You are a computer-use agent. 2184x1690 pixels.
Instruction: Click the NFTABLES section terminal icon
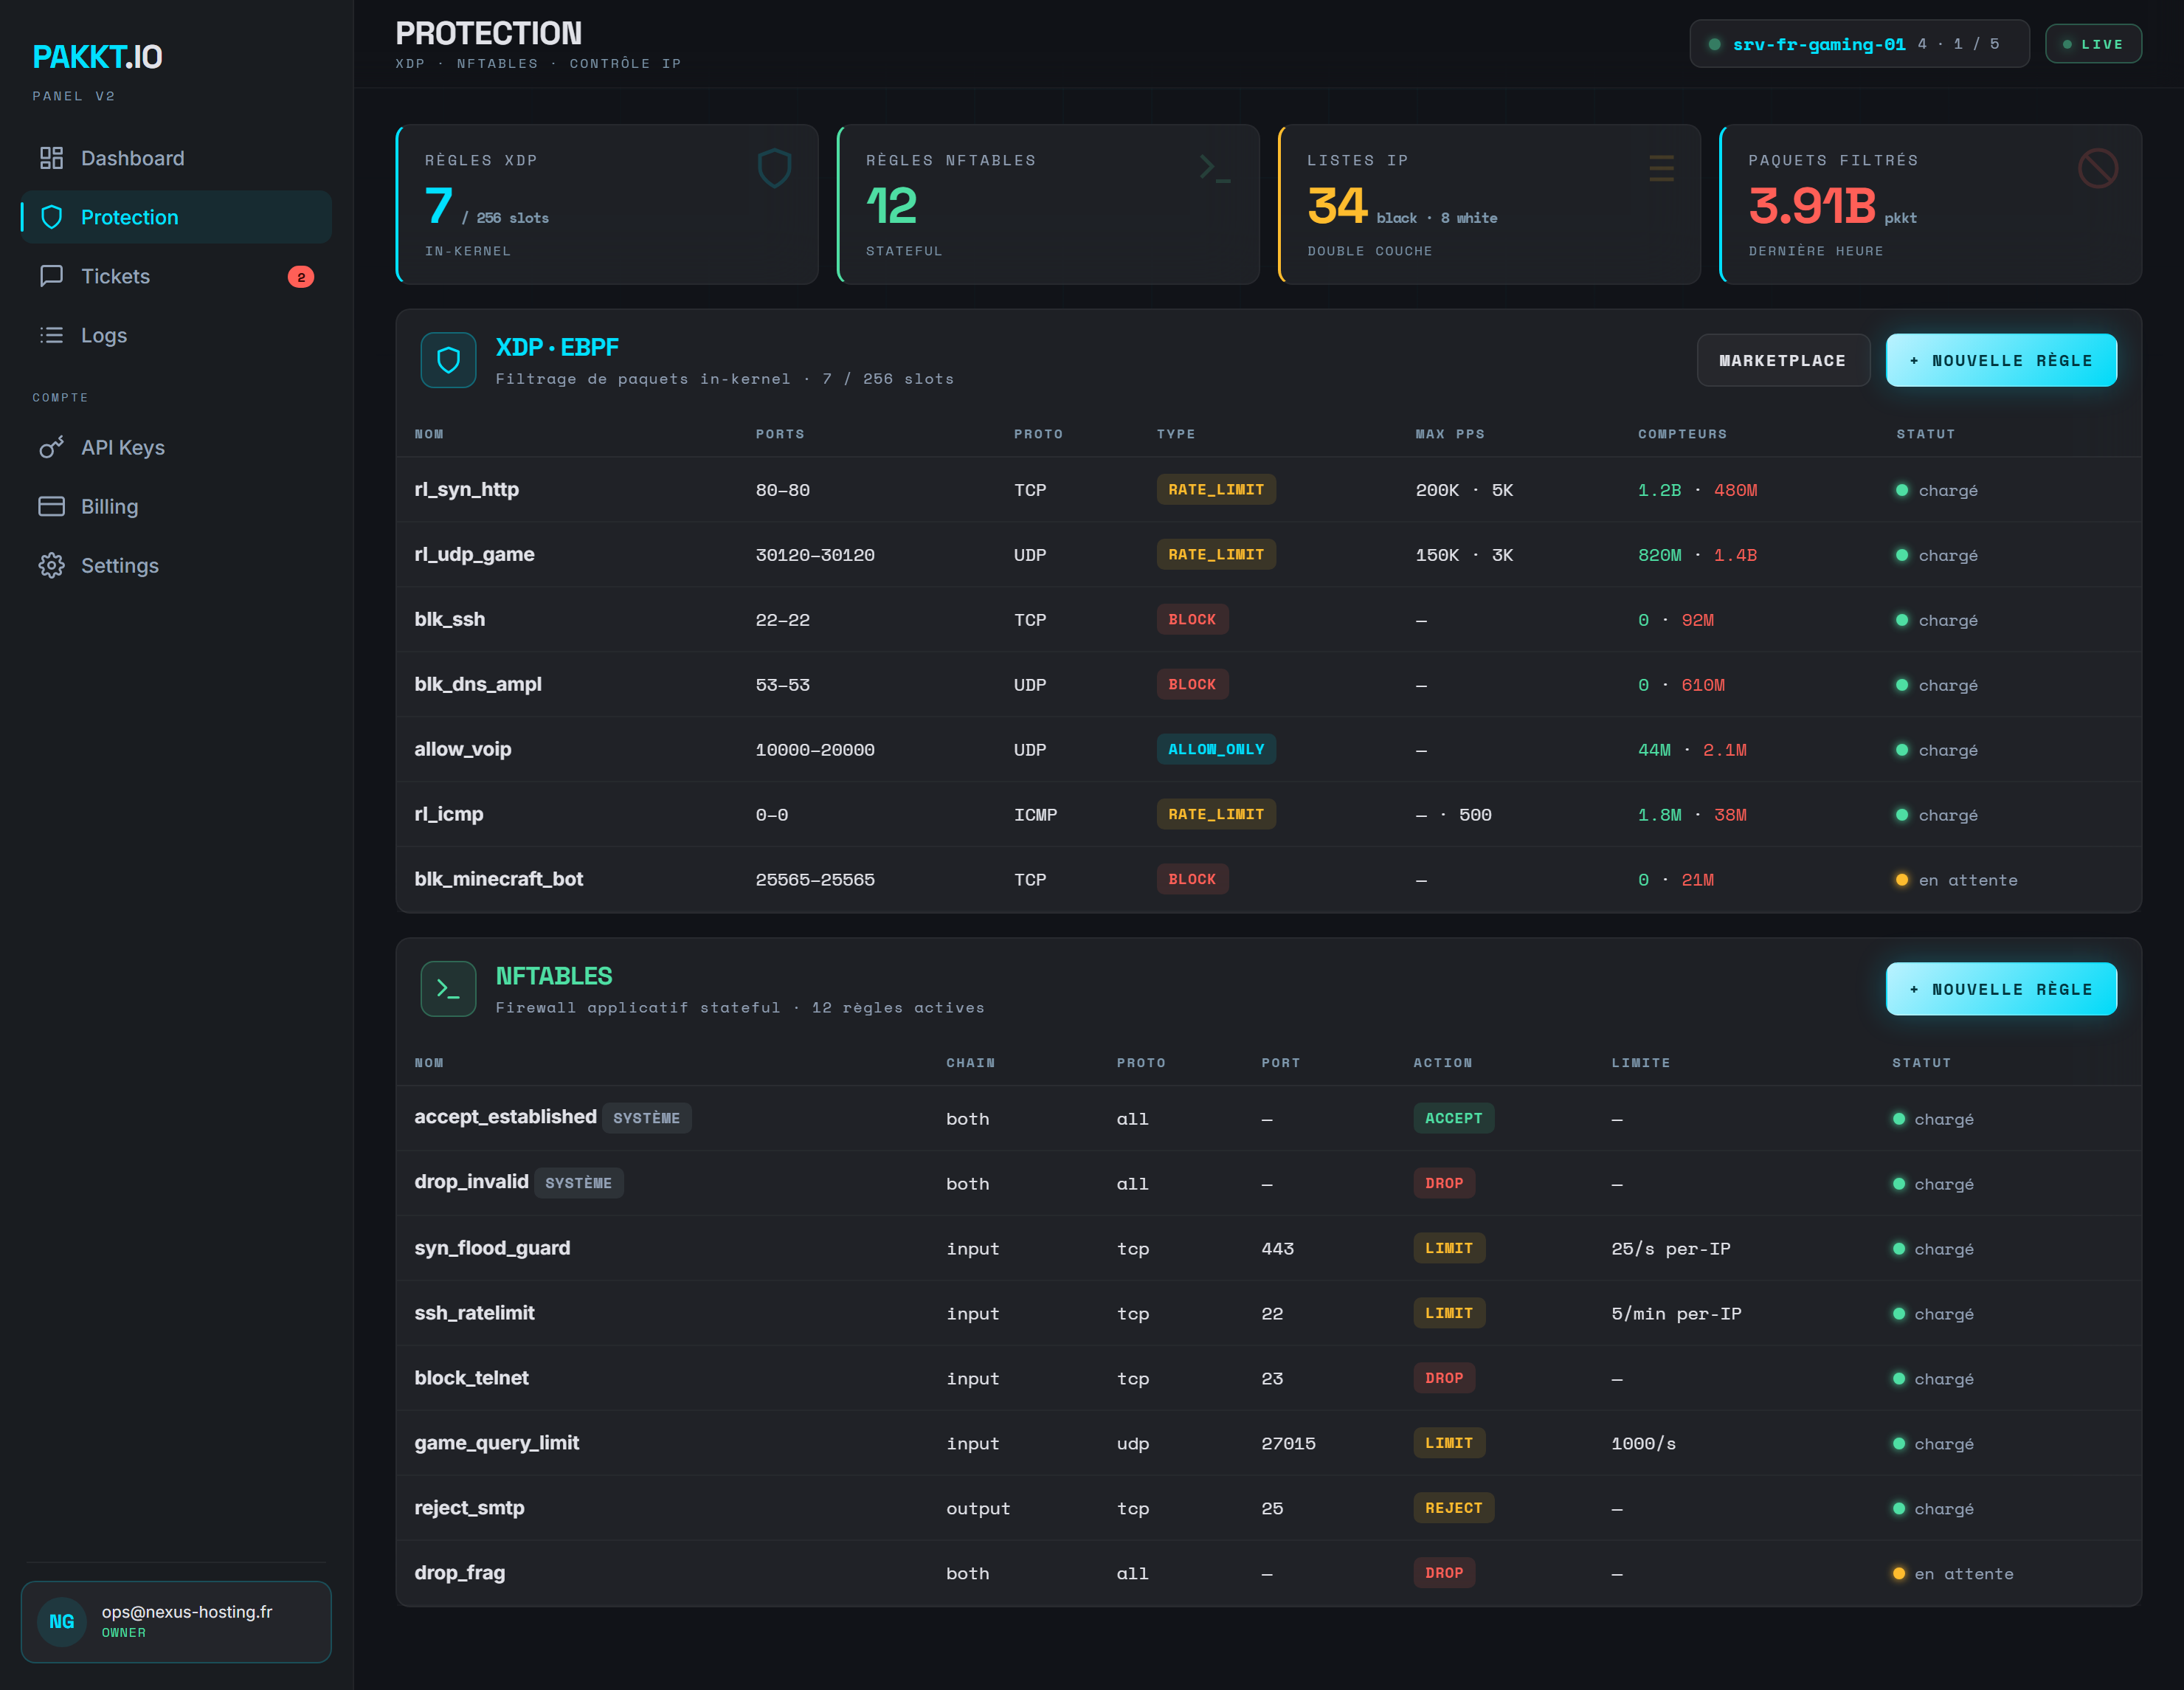pos(448,989)
